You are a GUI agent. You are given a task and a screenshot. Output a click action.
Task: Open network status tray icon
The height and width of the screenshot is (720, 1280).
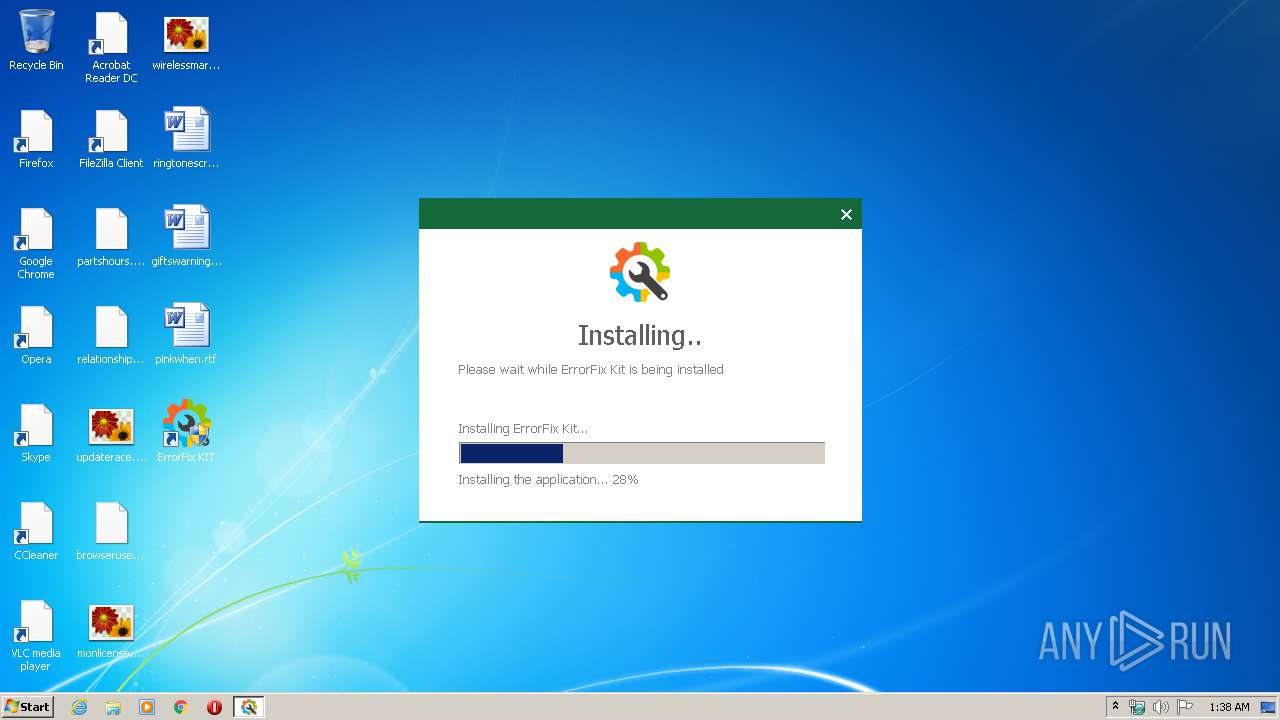[x=1137, y=707]
